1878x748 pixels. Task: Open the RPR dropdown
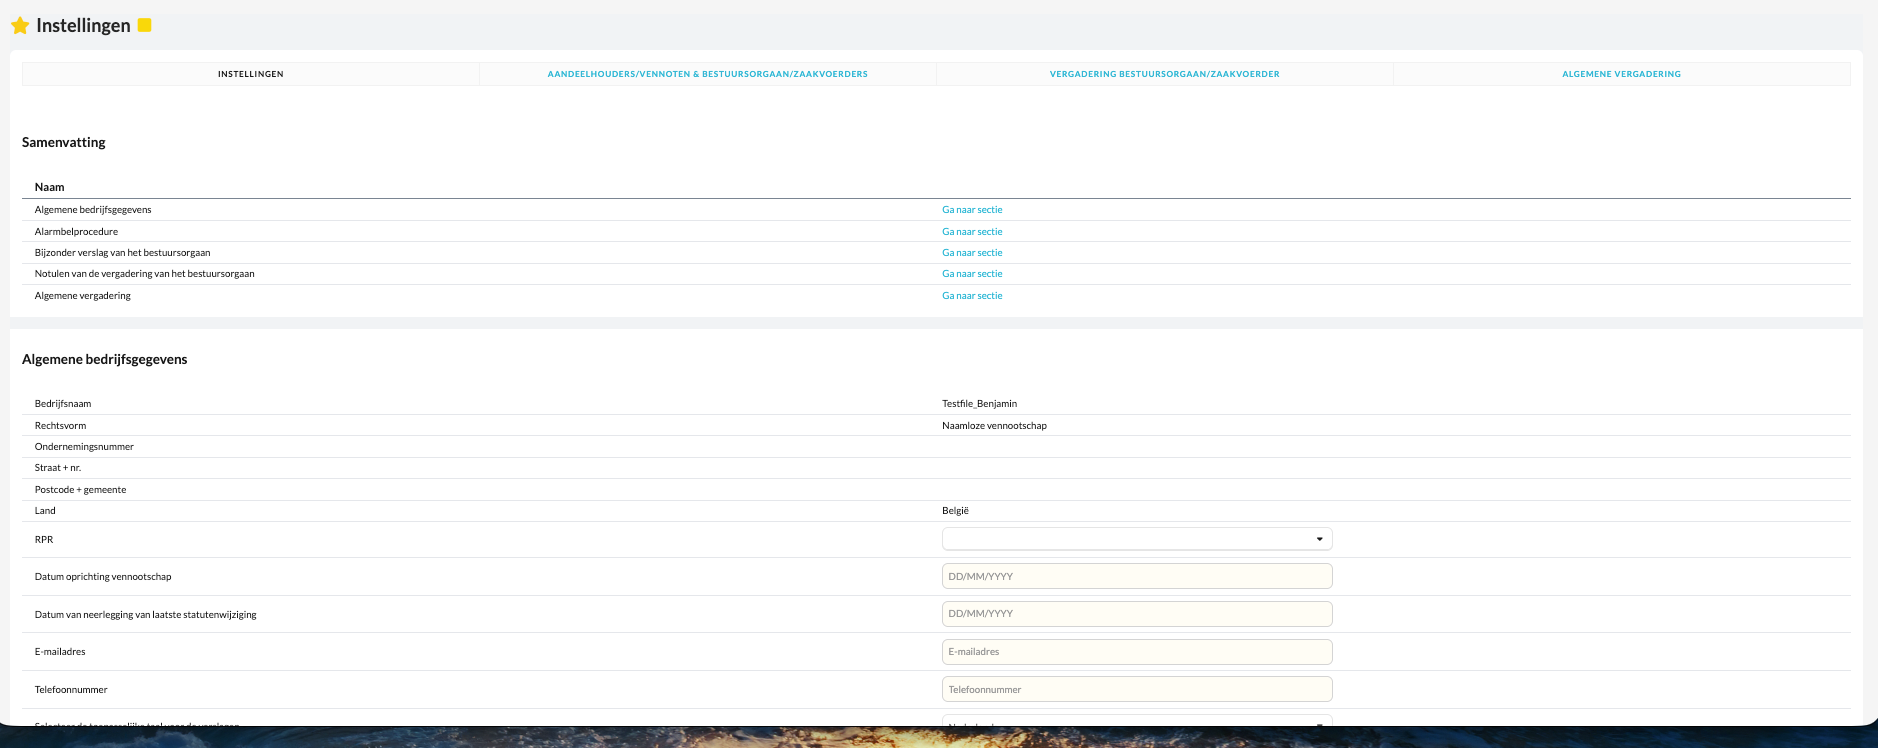pyautogui.click(x=1137, y=539)
